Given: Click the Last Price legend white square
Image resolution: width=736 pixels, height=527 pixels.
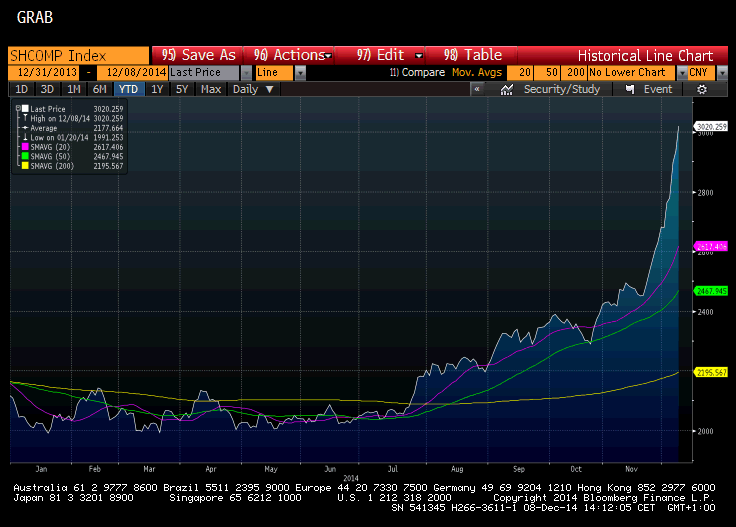Looking at the screenshot, I should [25, 109].
